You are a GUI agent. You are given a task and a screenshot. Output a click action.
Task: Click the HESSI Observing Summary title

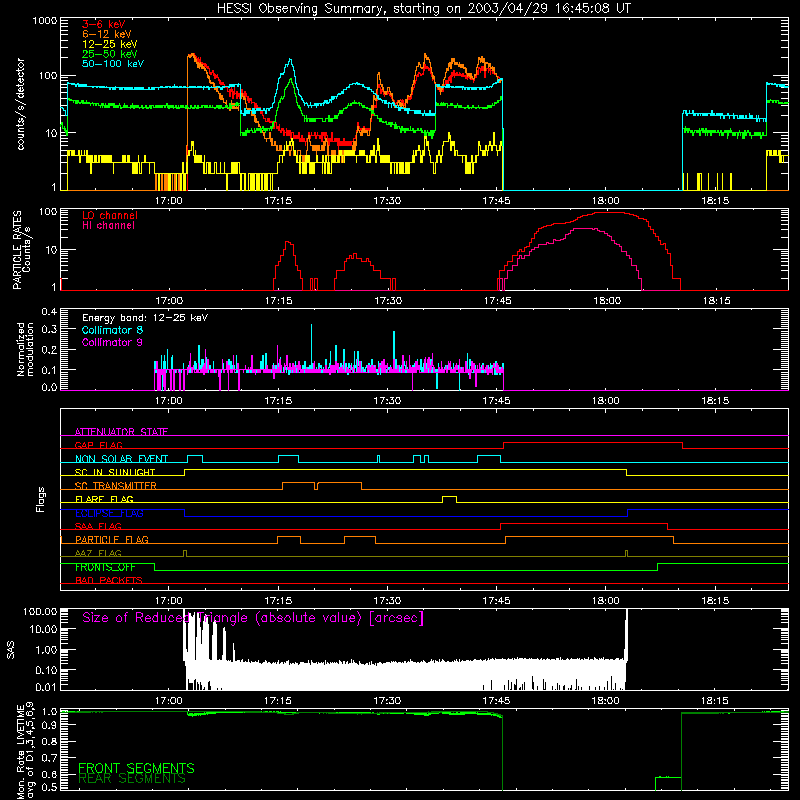[423, 8]
